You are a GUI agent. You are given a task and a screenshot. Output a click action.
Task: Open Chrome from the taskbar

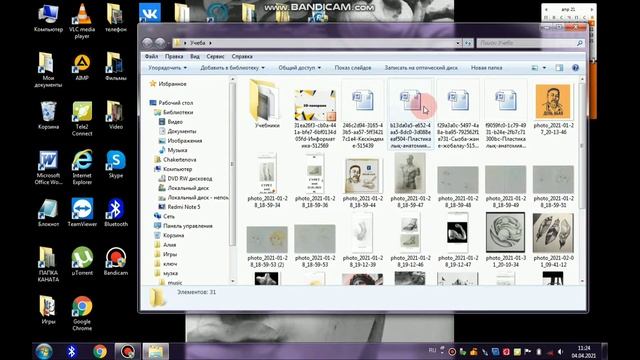click(x=100, y=351)
